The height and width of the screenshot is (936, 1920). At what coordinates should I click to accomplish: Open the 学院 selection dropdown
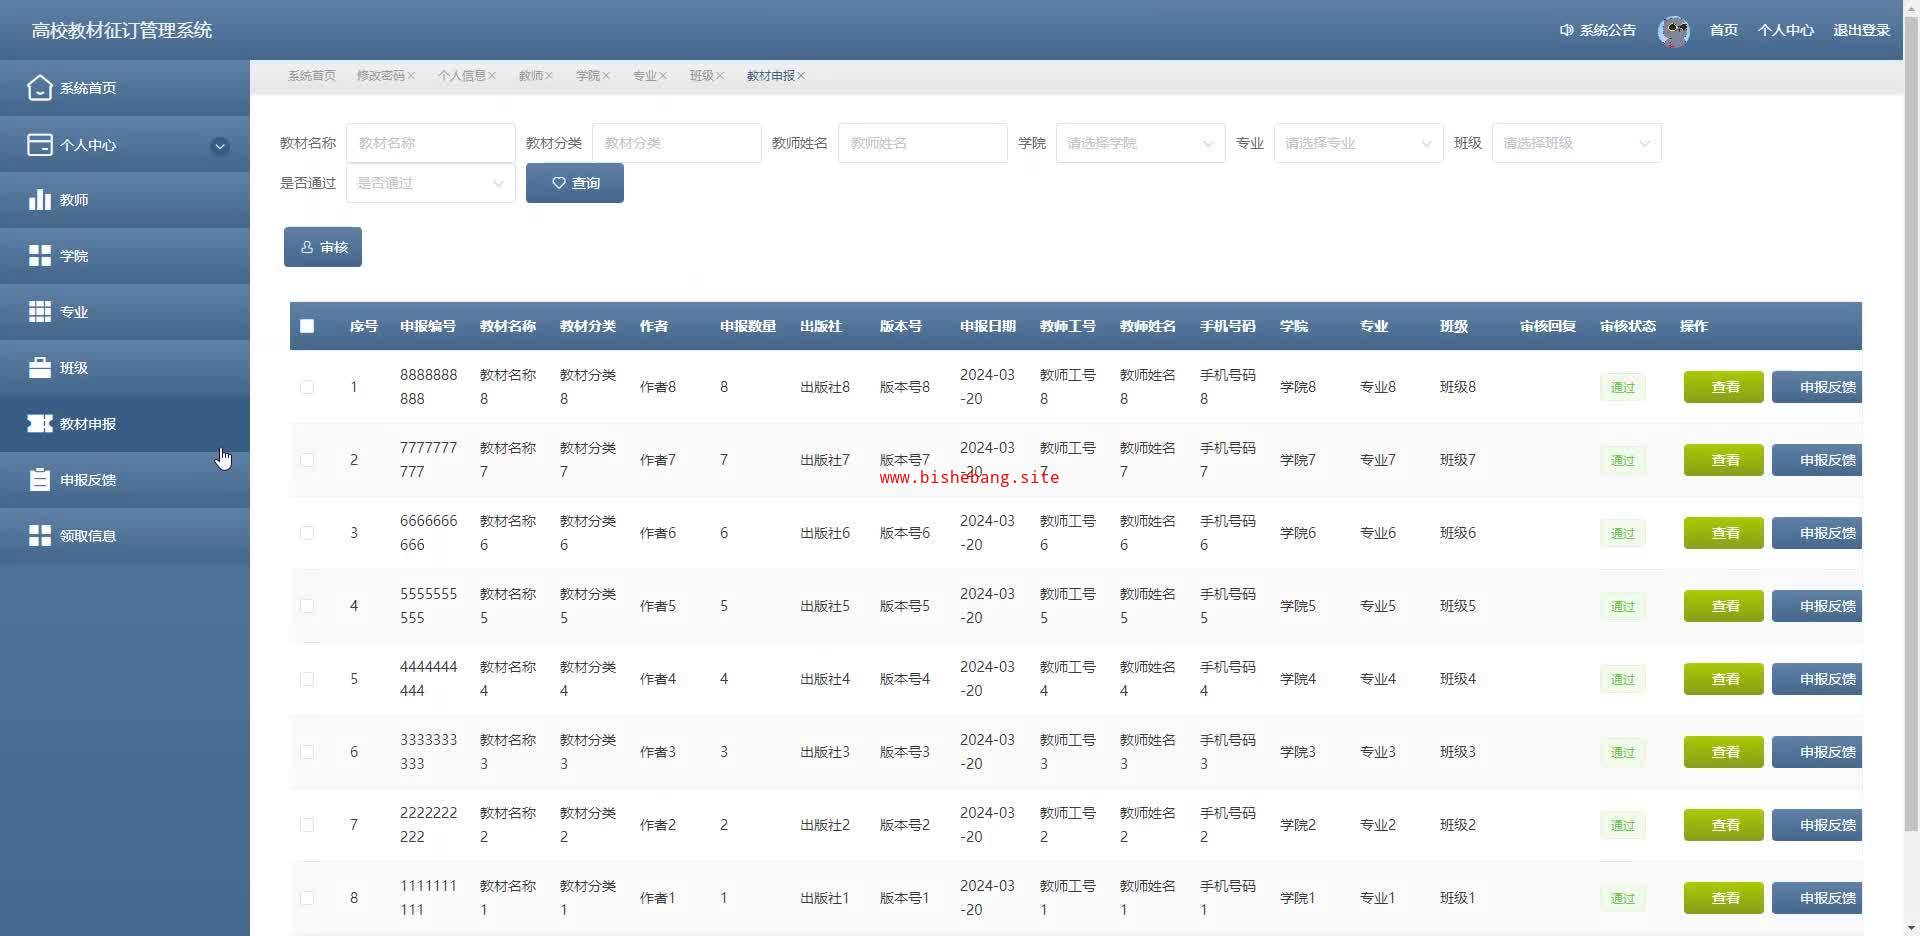(1139, 143)
